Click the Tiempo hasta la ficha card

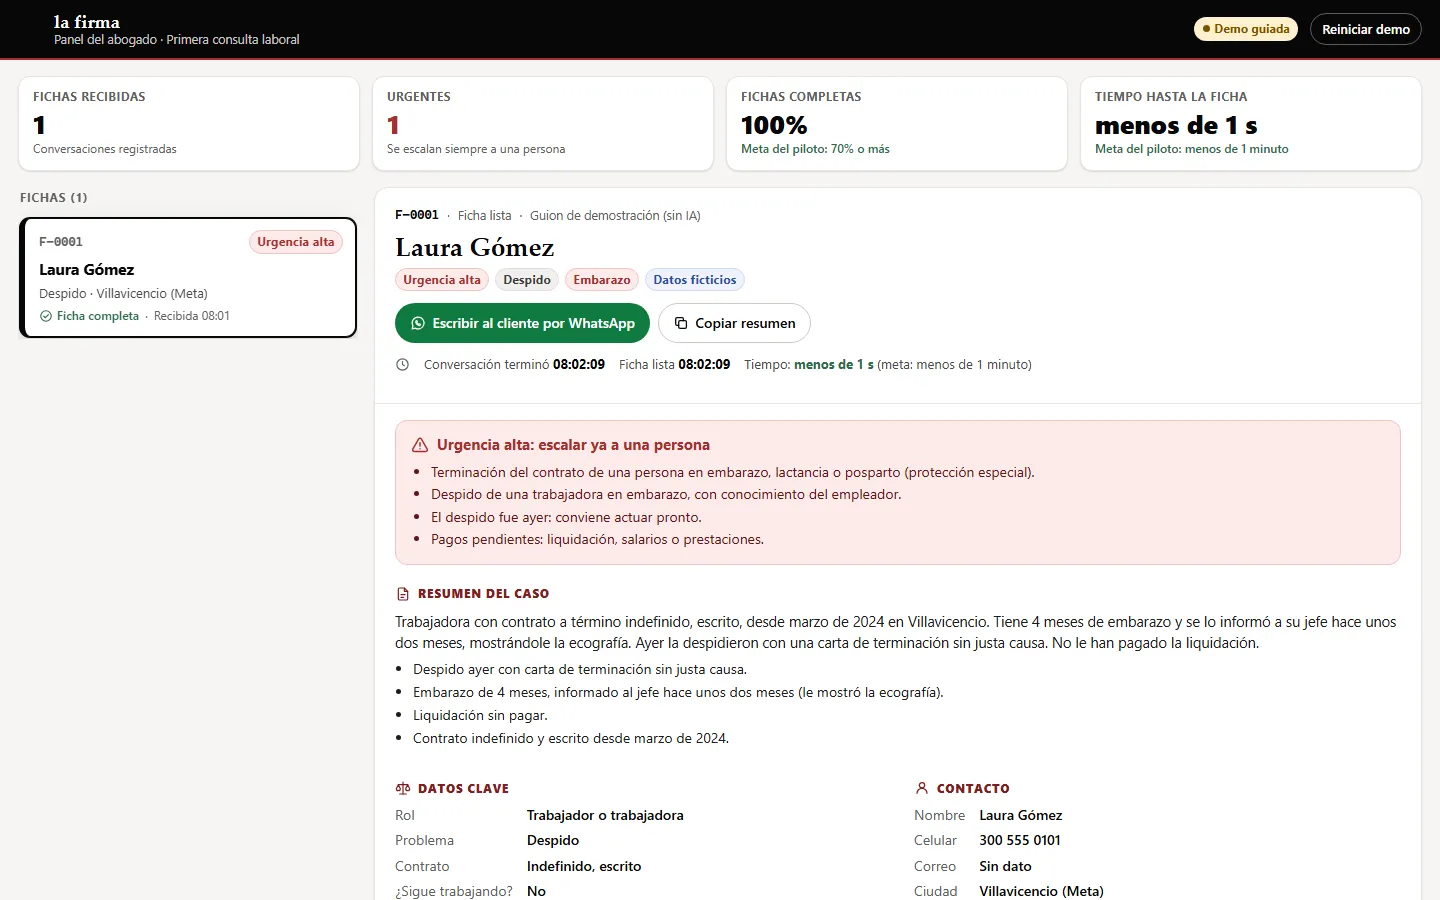(x=1251, y=124)
